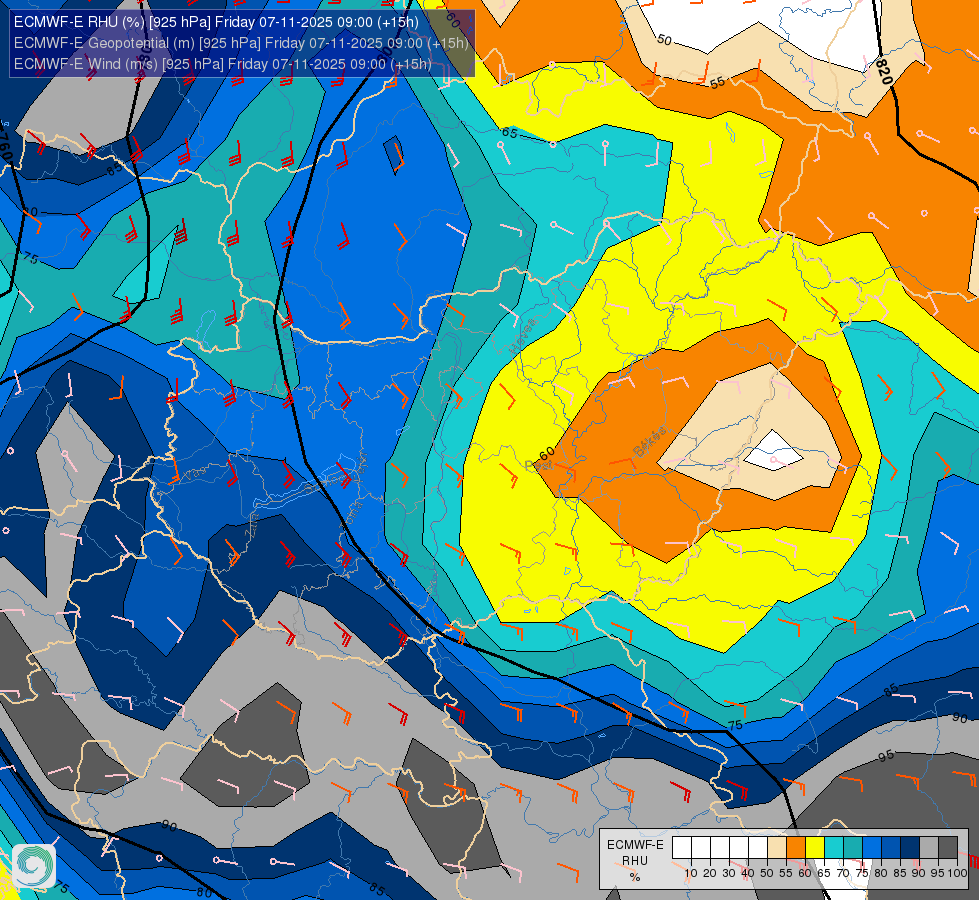
Task: Click the 60 contour label beside Pest
Action: (x=546, y=452)
